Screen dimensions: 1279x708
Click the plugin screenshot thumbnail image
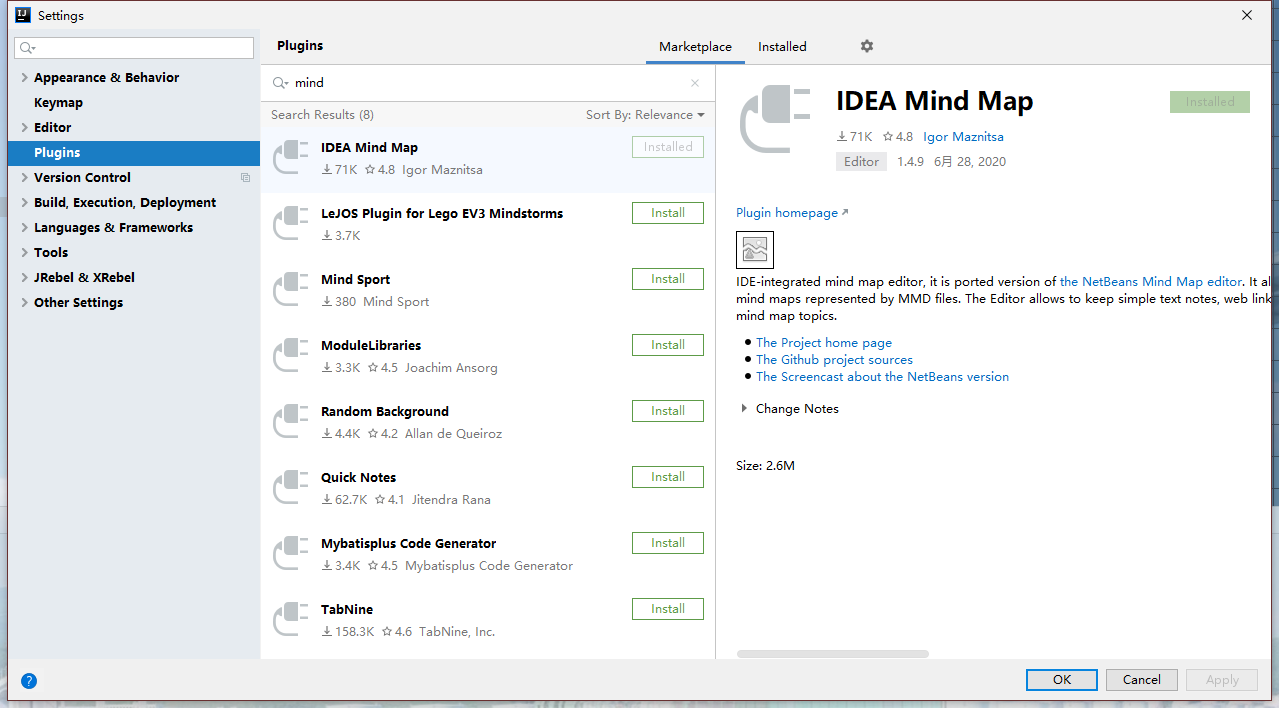755,250
